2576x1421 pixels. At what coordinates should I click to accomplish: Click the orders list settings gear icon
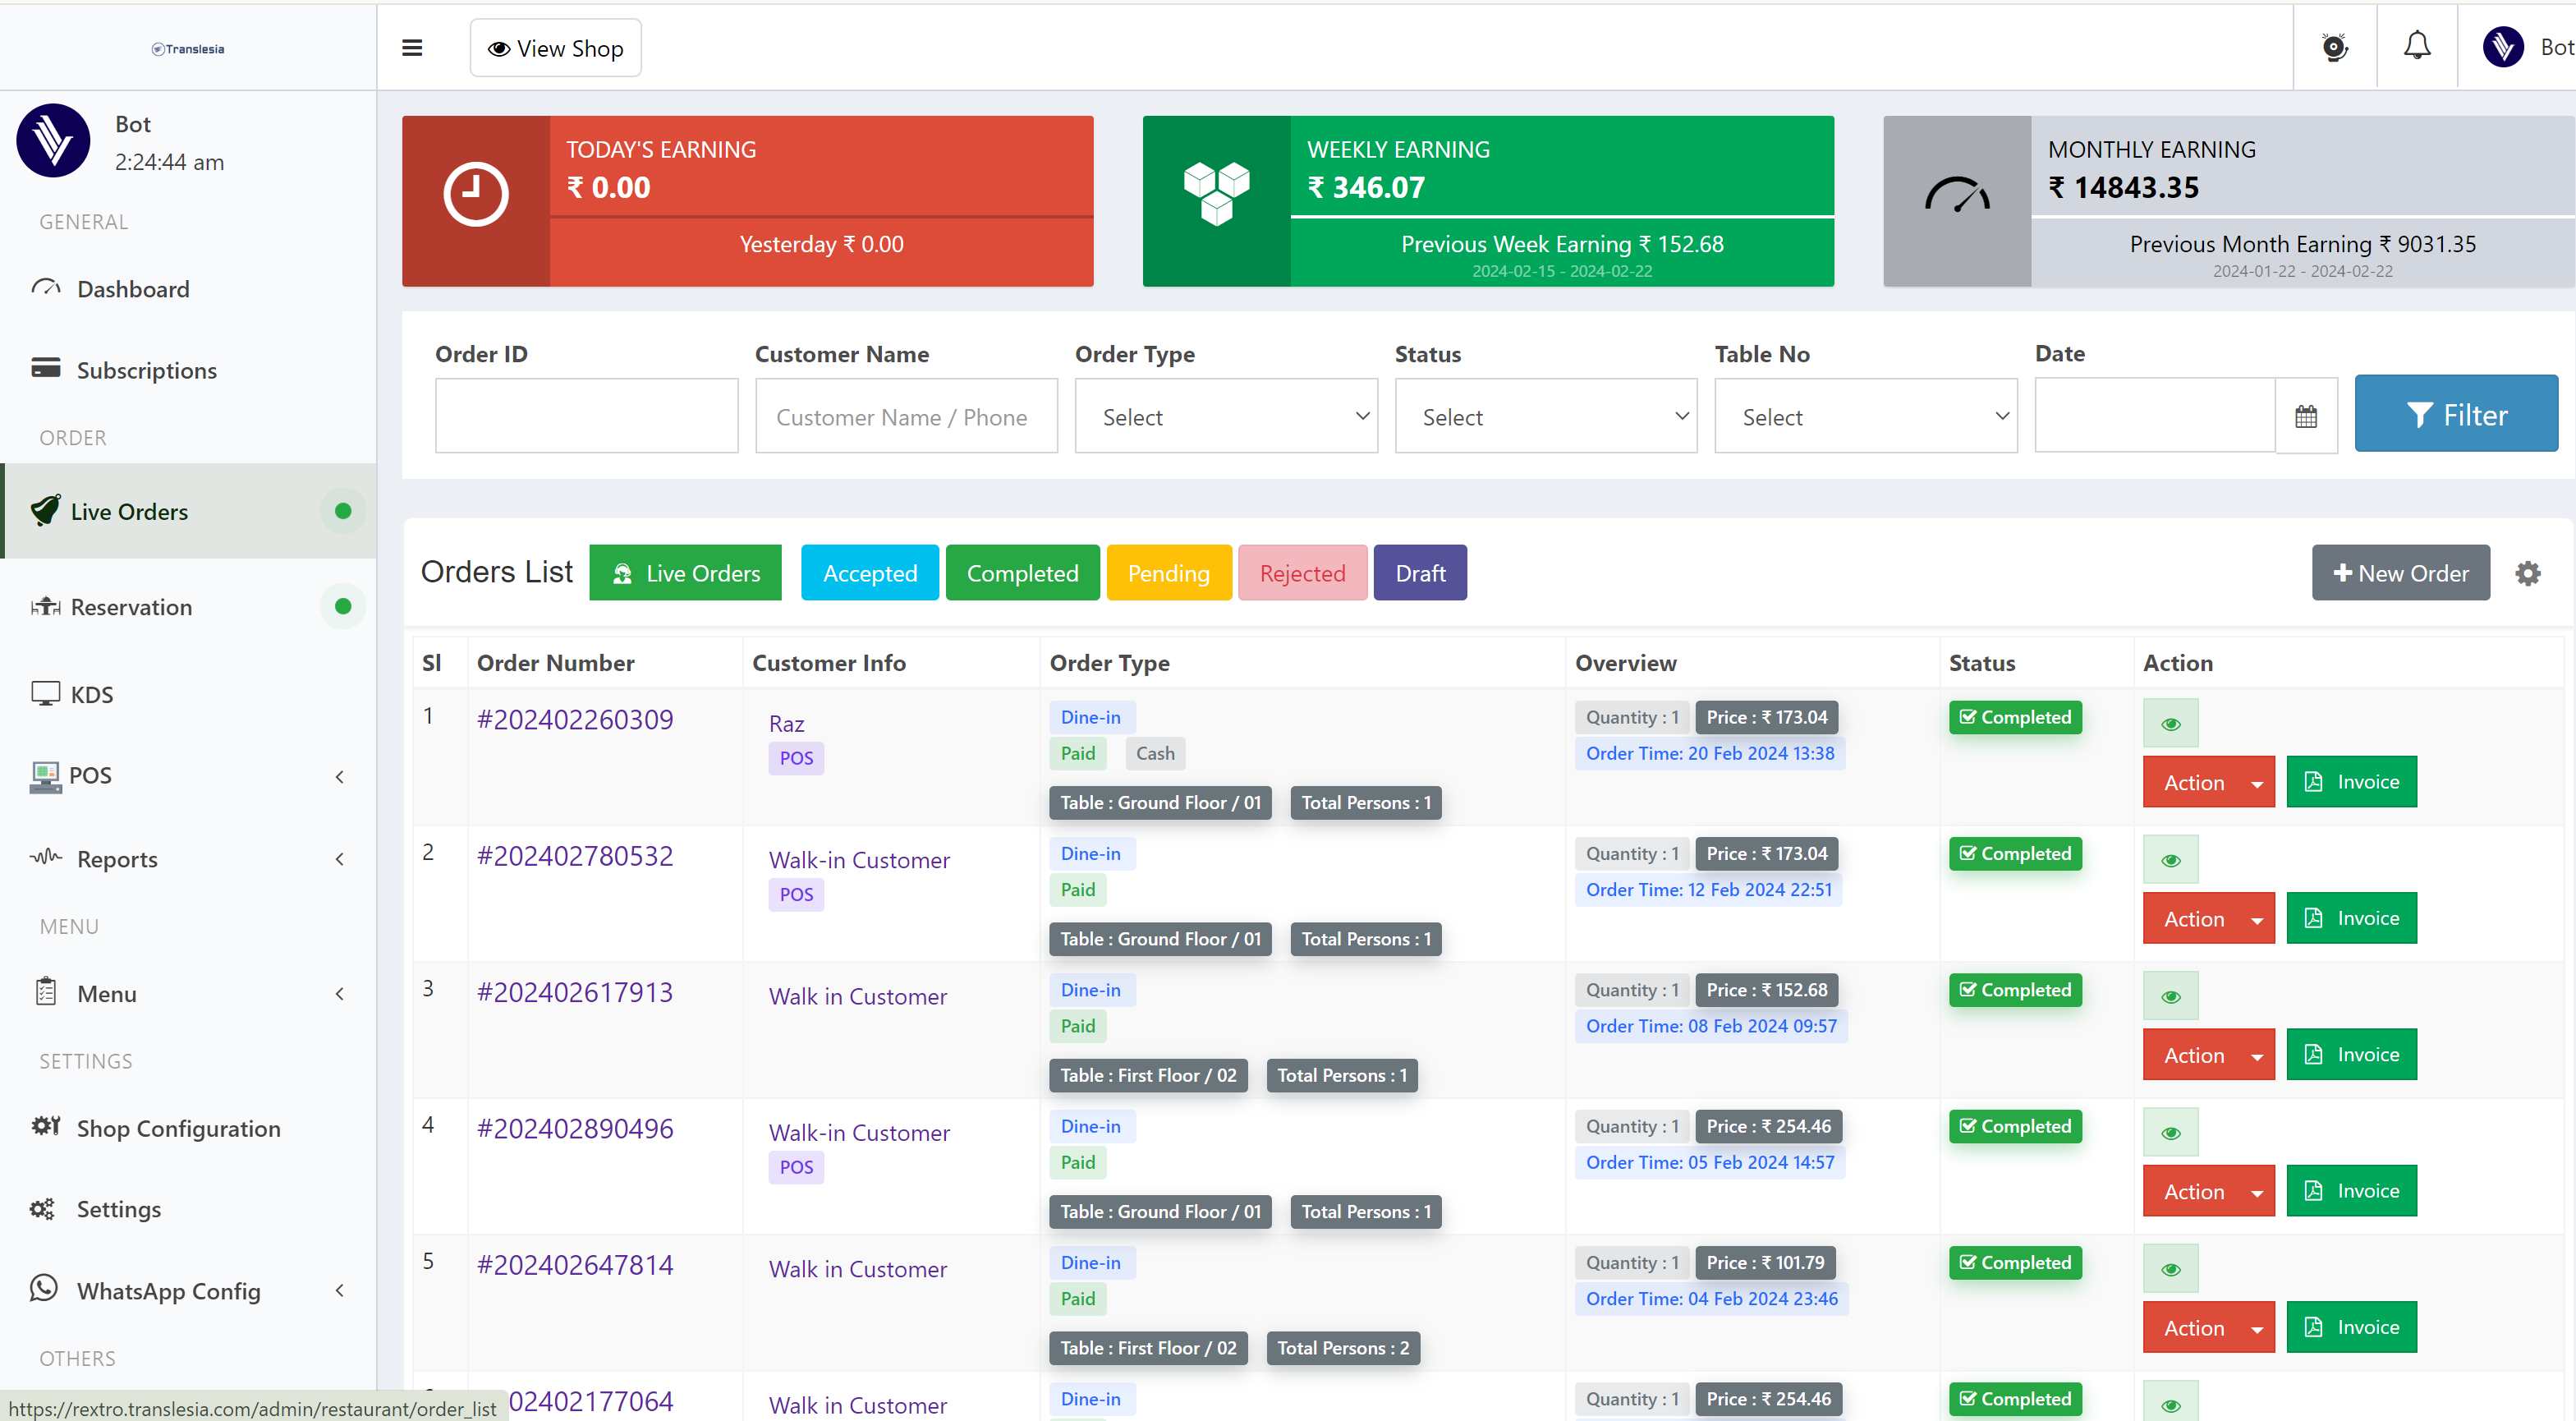point(2527,573)
